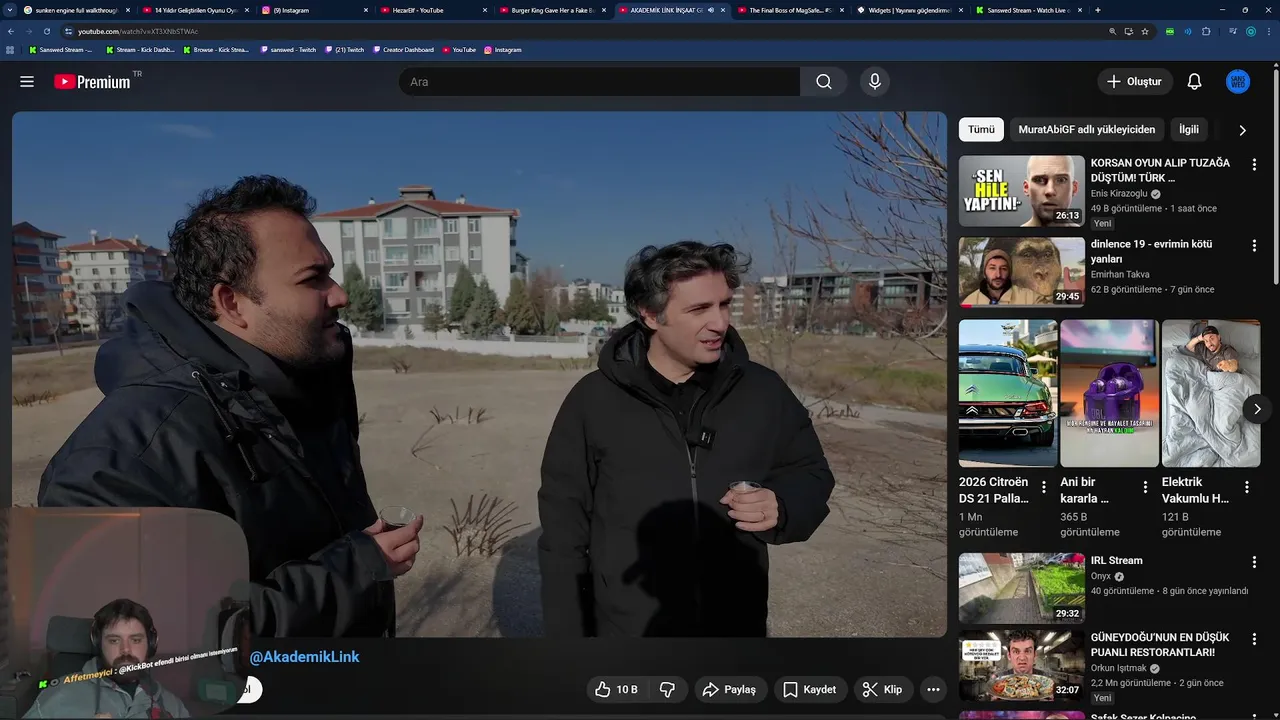
Task: Open the YouTube guide hamburger menu
Action: [27, 82]
